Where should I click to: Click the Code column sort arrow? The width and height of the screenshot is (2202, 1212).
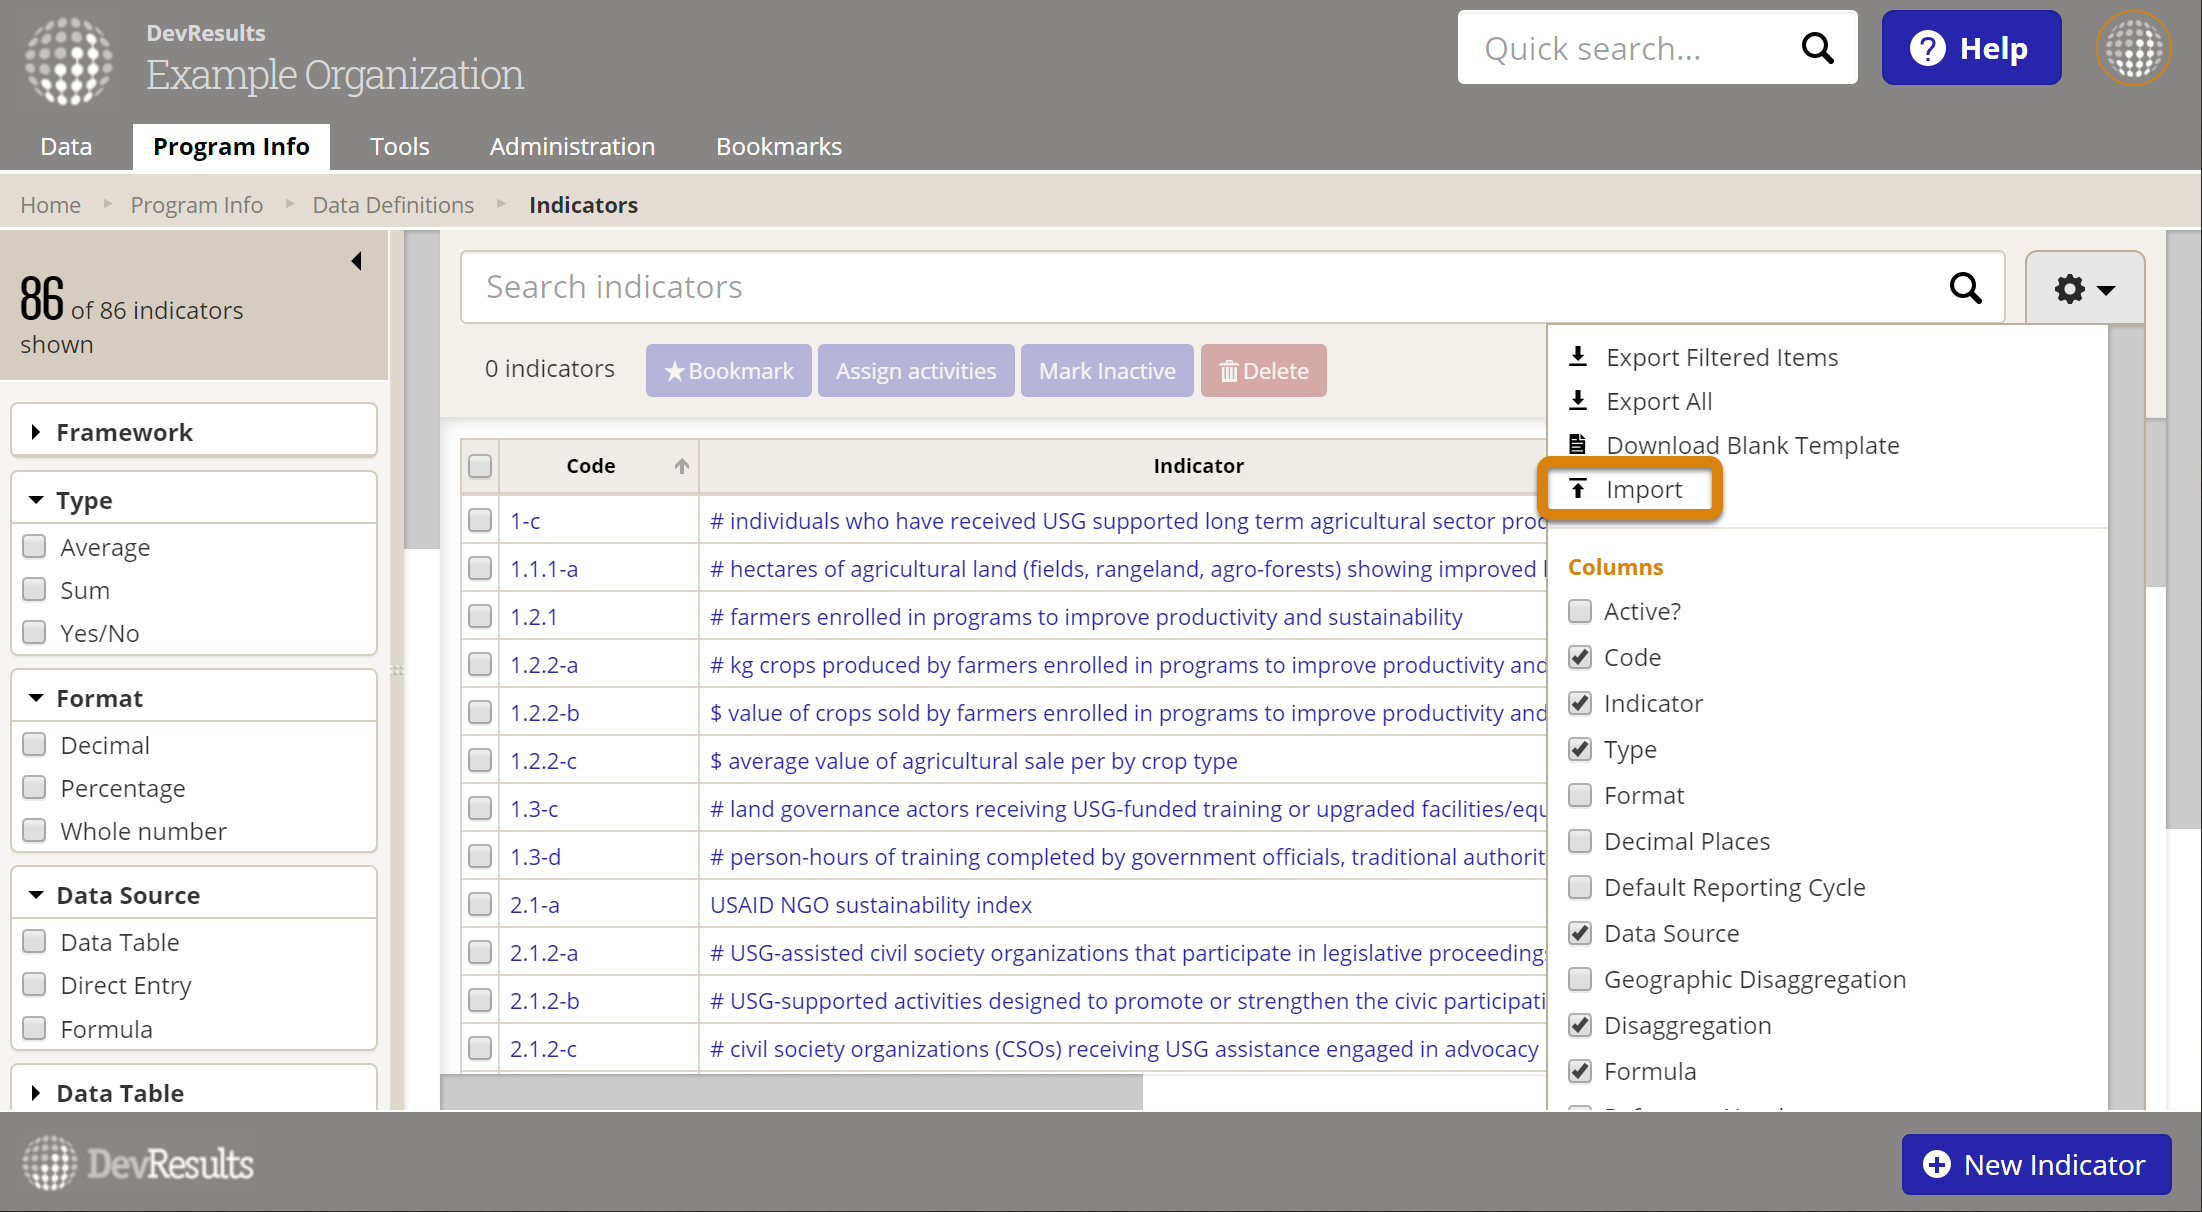[681, 466]
